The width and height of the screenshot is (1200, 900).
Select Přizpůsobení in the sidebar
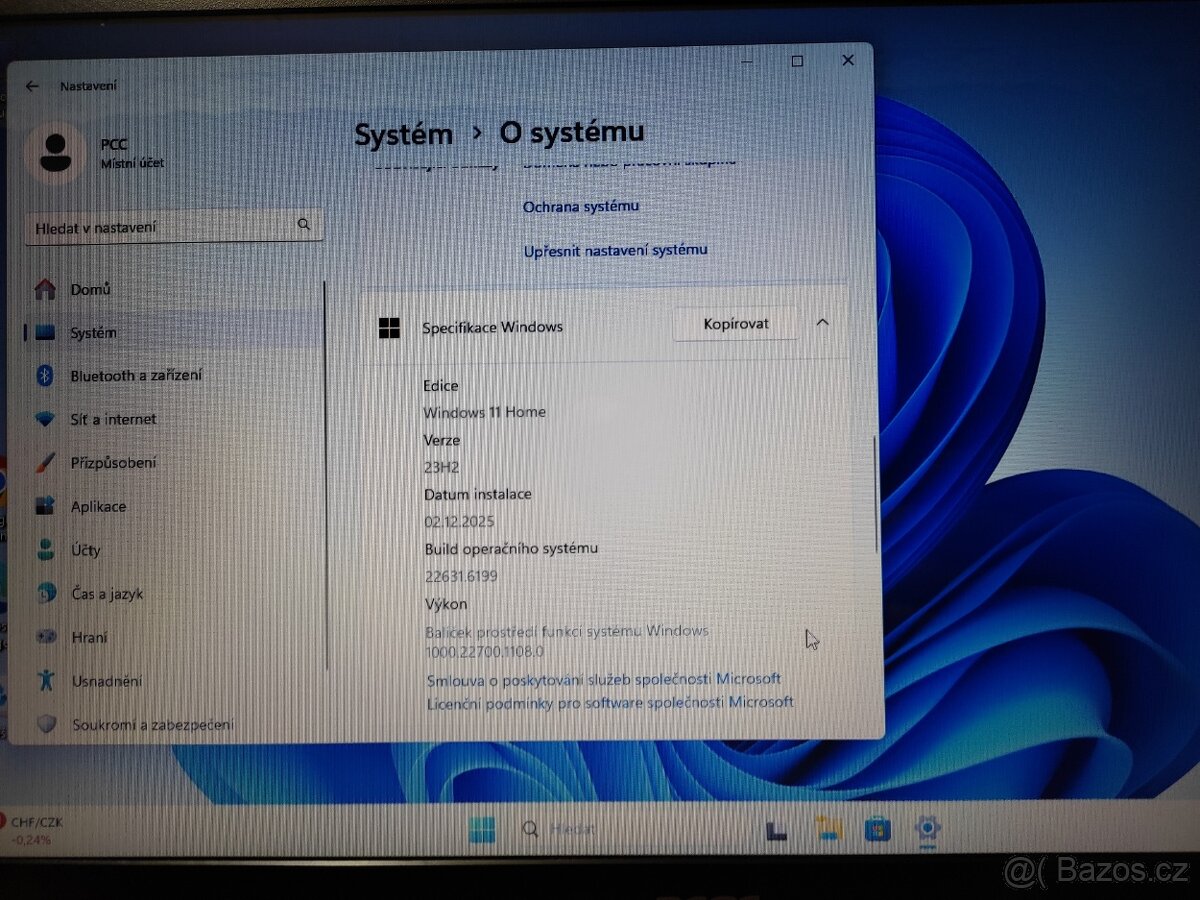tap(113, 462)
